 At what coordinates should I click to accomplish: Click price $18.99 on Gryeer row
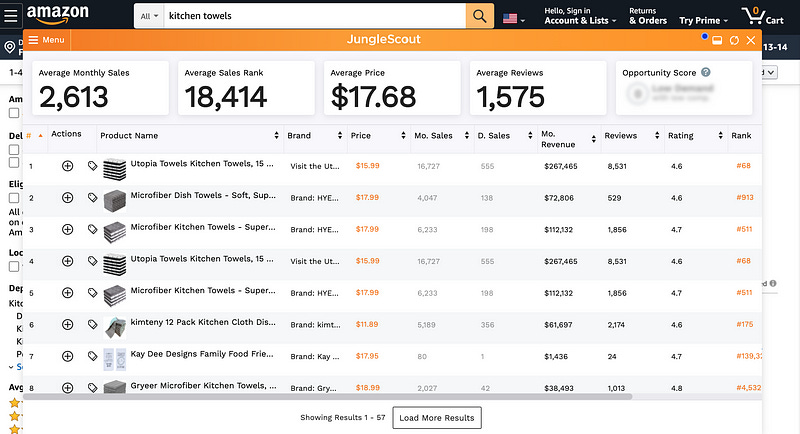coord(367,388)
